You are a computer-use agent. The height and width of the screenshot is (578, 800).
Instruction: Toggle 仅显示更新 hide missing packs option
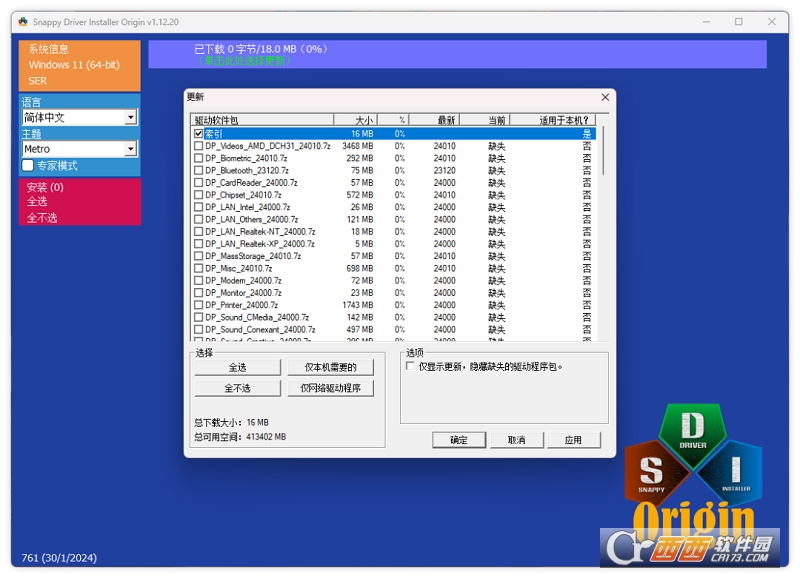pyautogui.click(x=410, y=366)
